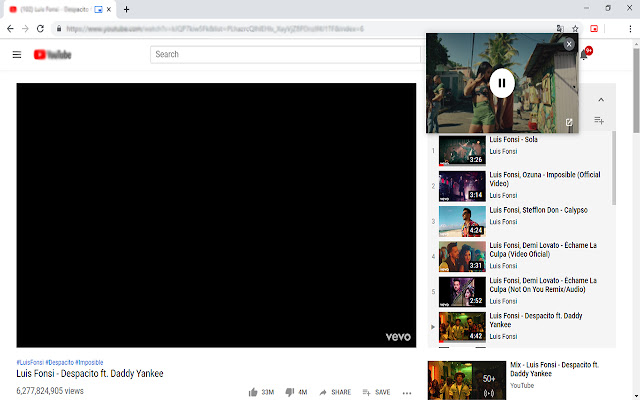Pause the picture-in-picture video

502,83
